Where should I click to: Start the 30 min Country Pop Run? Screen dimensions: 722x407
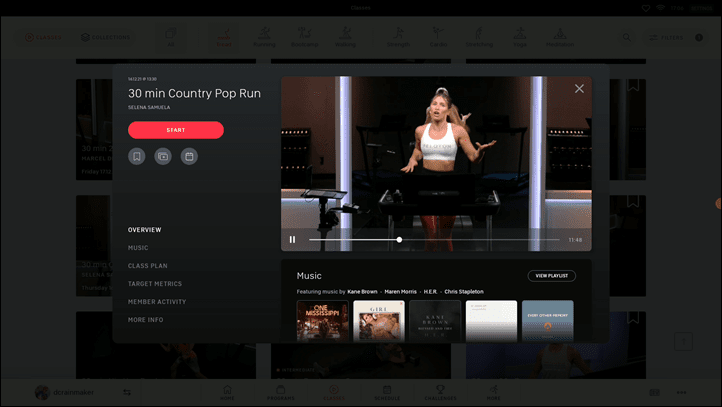point(176,130)
